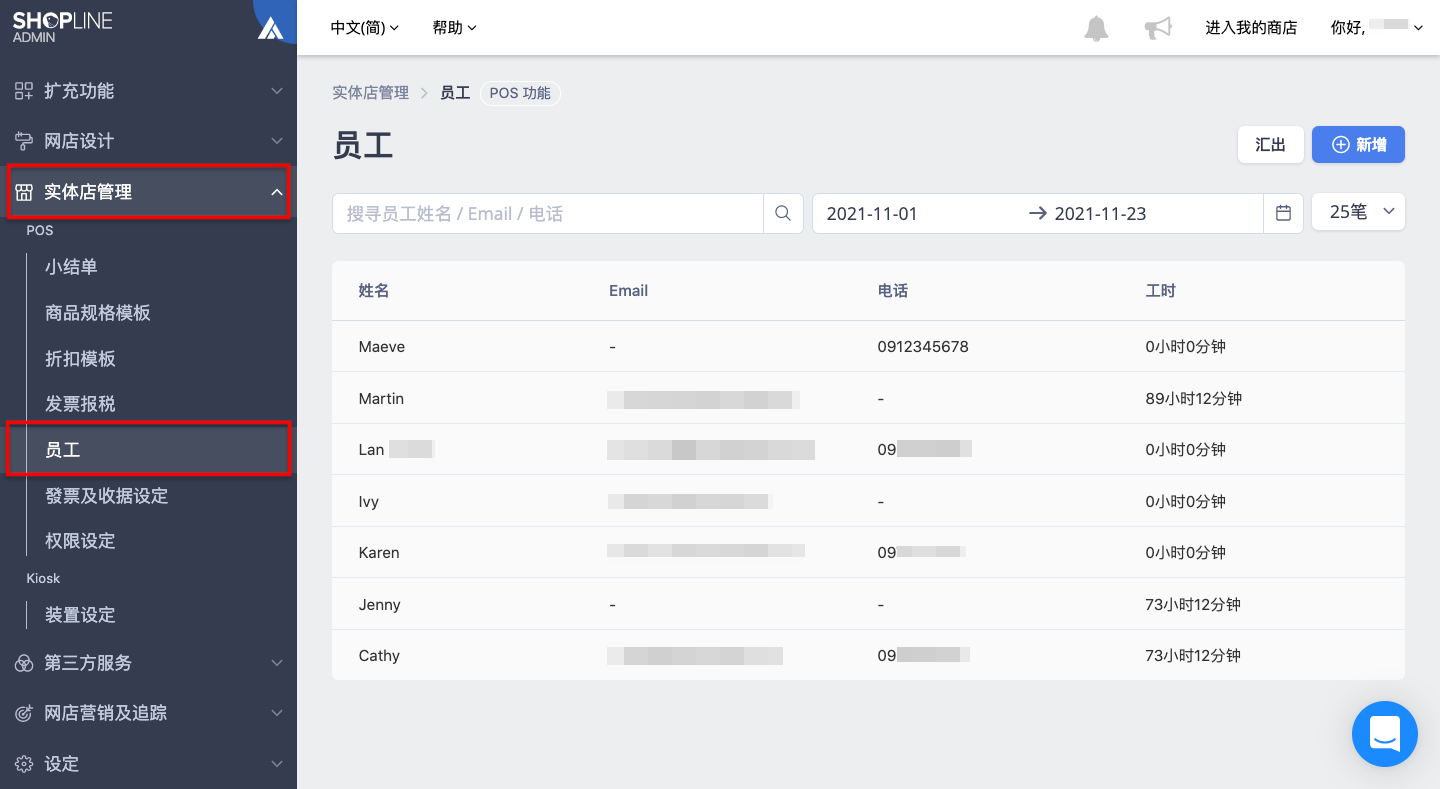The image size is (1440, 789).
Task: Click the SHOPLINE Admin logo
Action: coord(62,27)
